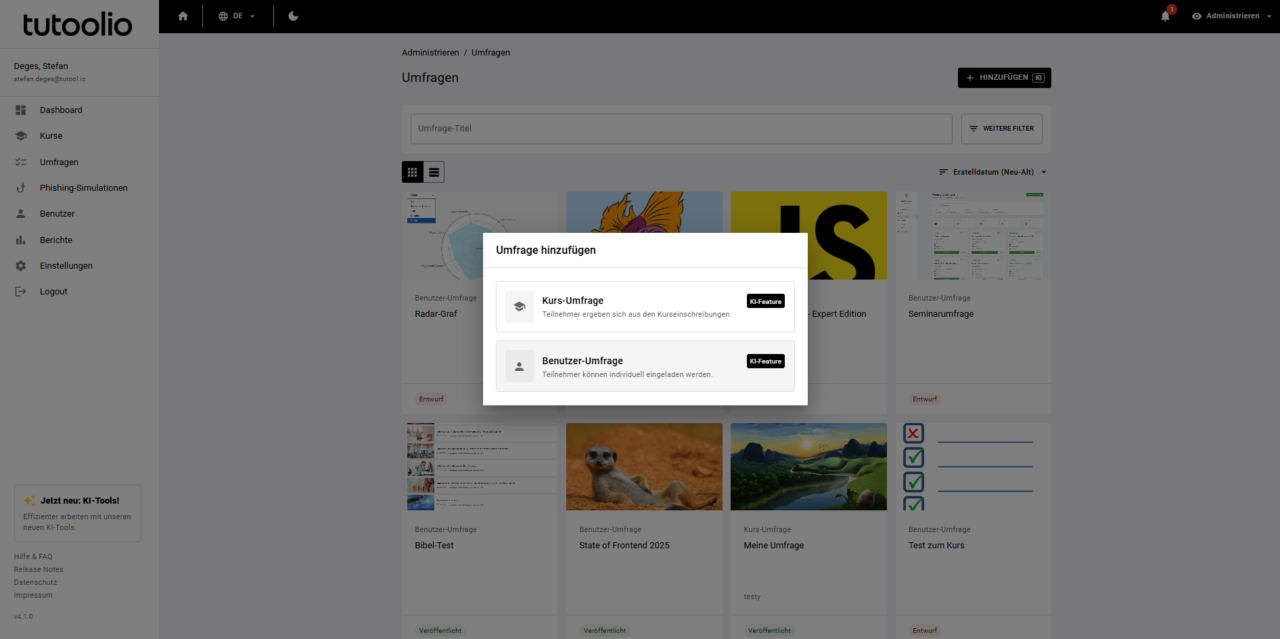Screen dimensions: 1280x639
Task: Open the notifications bell
Action: (x=1165, y=16)
